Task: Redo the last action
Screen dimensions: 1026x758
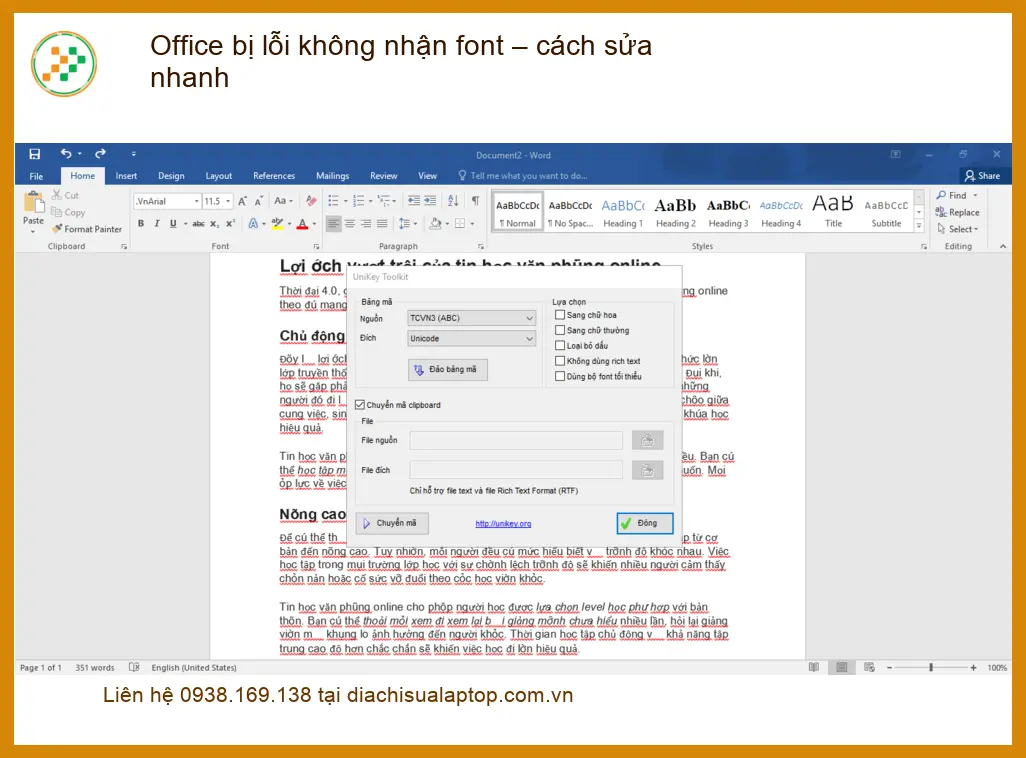Action: coord(100,153)
